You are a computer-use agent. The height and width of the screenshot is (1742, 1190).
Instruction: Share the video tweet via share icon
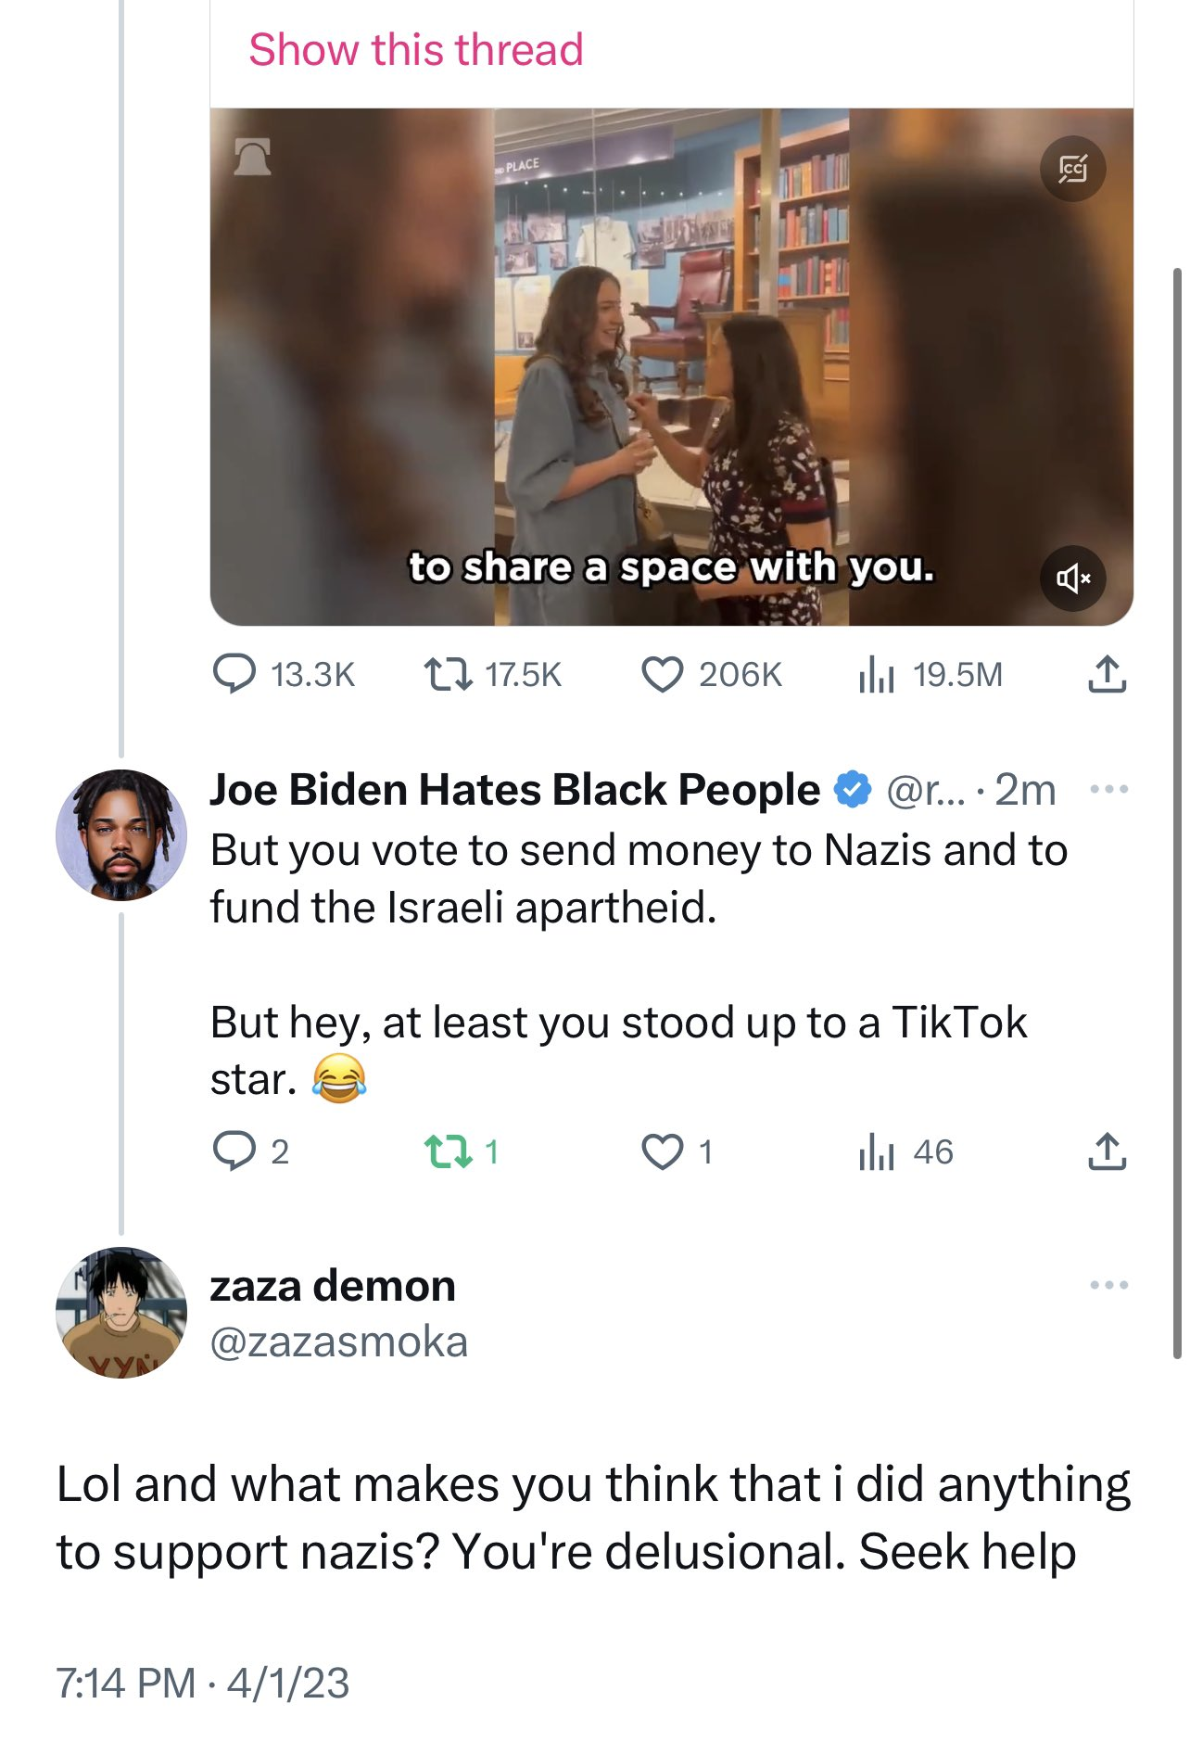coord(1106,674)
